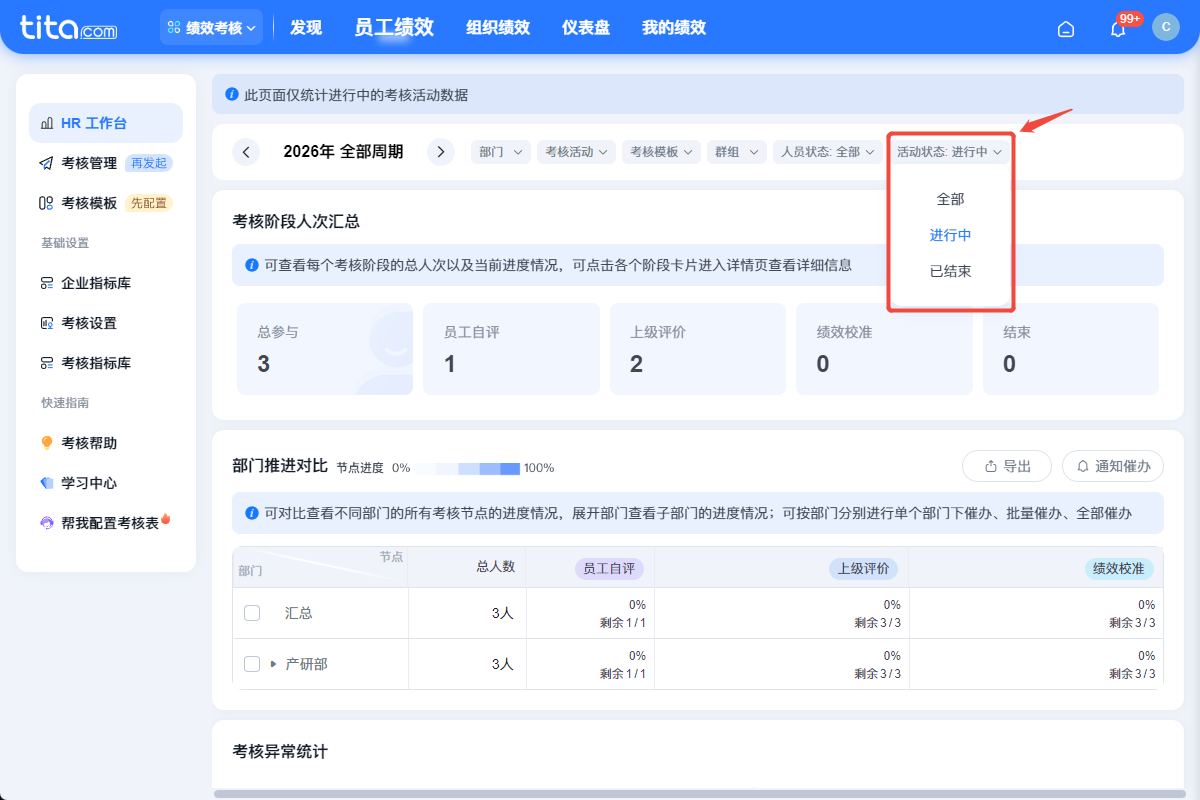Click the 绩效校准 column header tag
The image size is (1200, 800).
point(1119,568)
